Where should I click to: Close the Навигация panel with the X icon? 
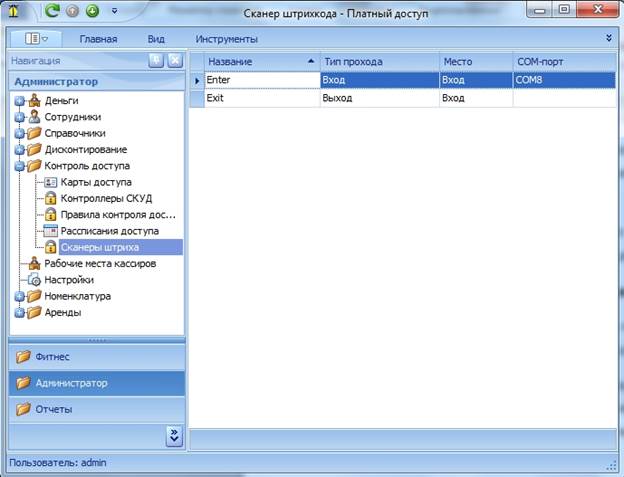(x=174, y=61)
